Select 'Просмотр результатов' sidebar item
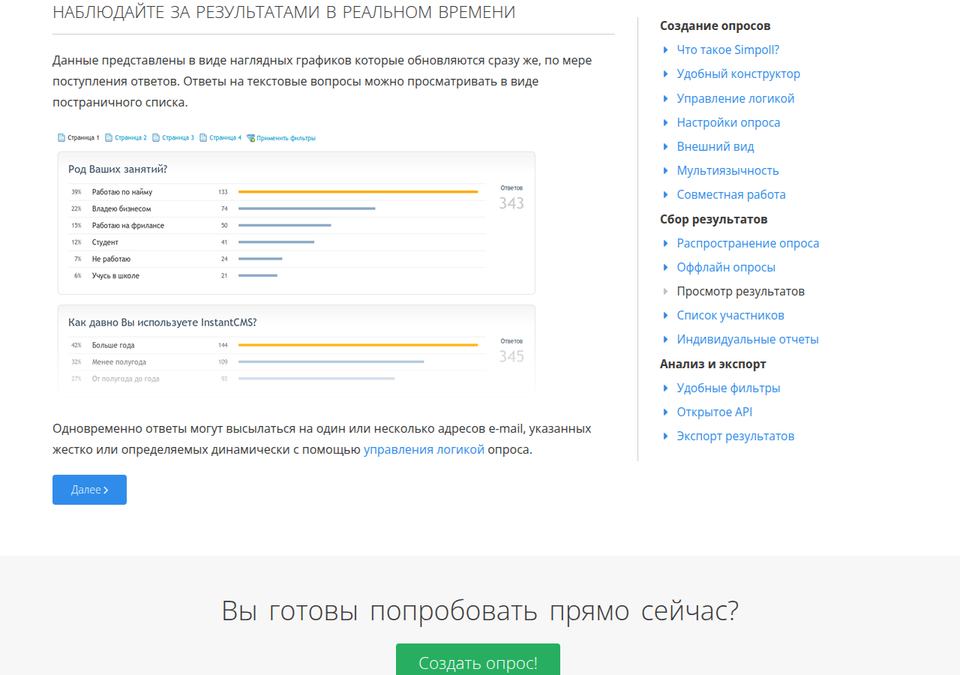Screen dimensions: 960x675 [740, 292]
